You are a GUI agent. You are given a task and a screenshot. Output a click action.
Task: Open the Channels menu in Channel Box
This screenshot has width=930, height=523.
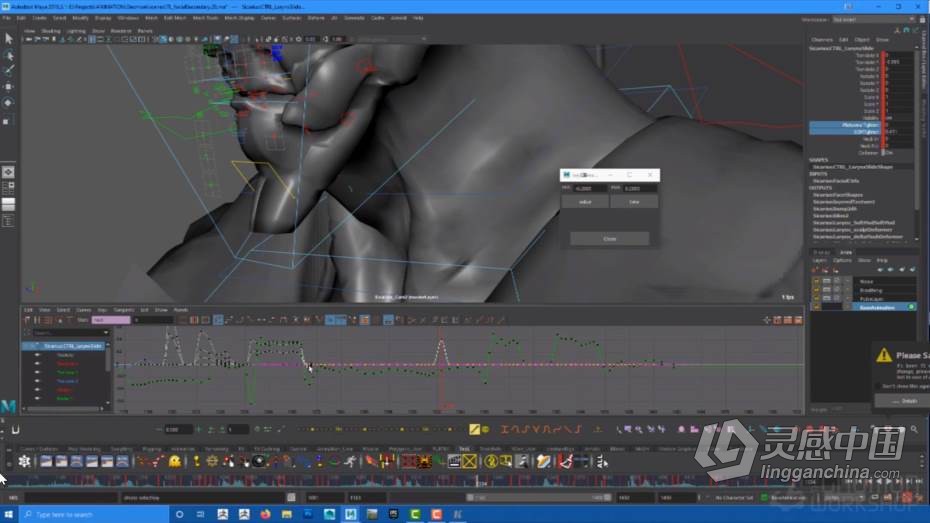pyautogui.click(x=822, y=40)
